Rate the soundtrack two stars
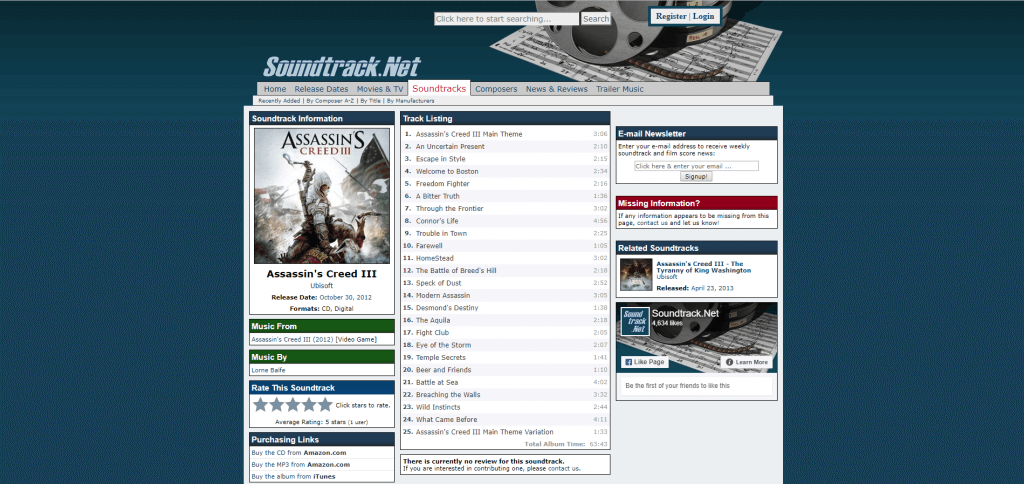The width and height of the screenshot is (1024, 484). click(x=277, y=405)
